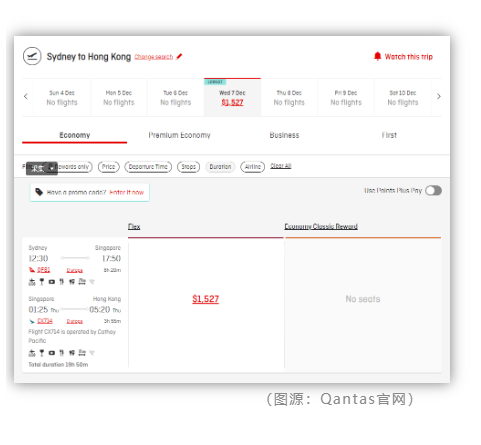Image resolution: width=481 pixels, height=445 pixels.
Task: Click the wine glass amenity icon under QF81
Action: point(42,282)
